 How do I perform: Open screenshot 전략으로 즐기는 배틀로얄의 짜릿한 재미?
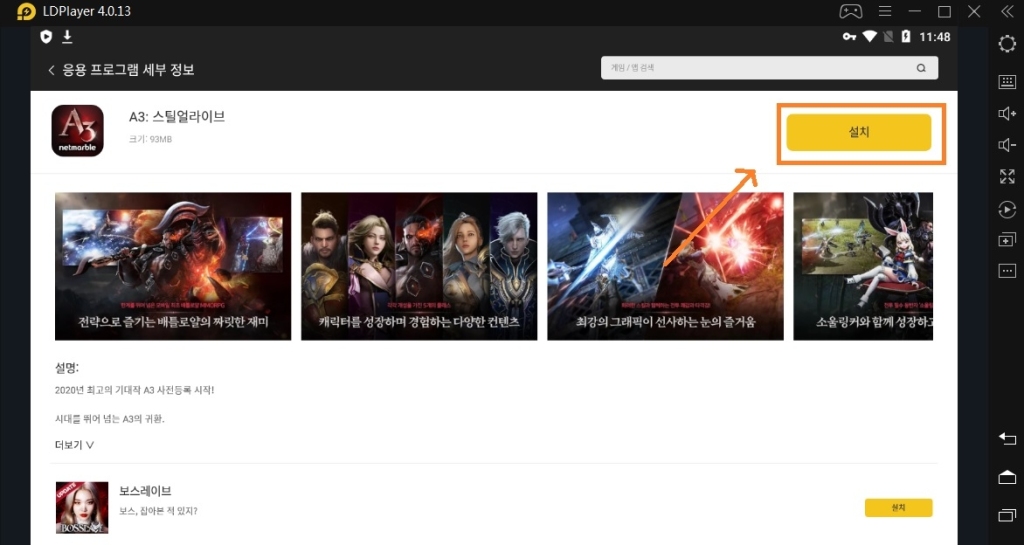(173, 266)
